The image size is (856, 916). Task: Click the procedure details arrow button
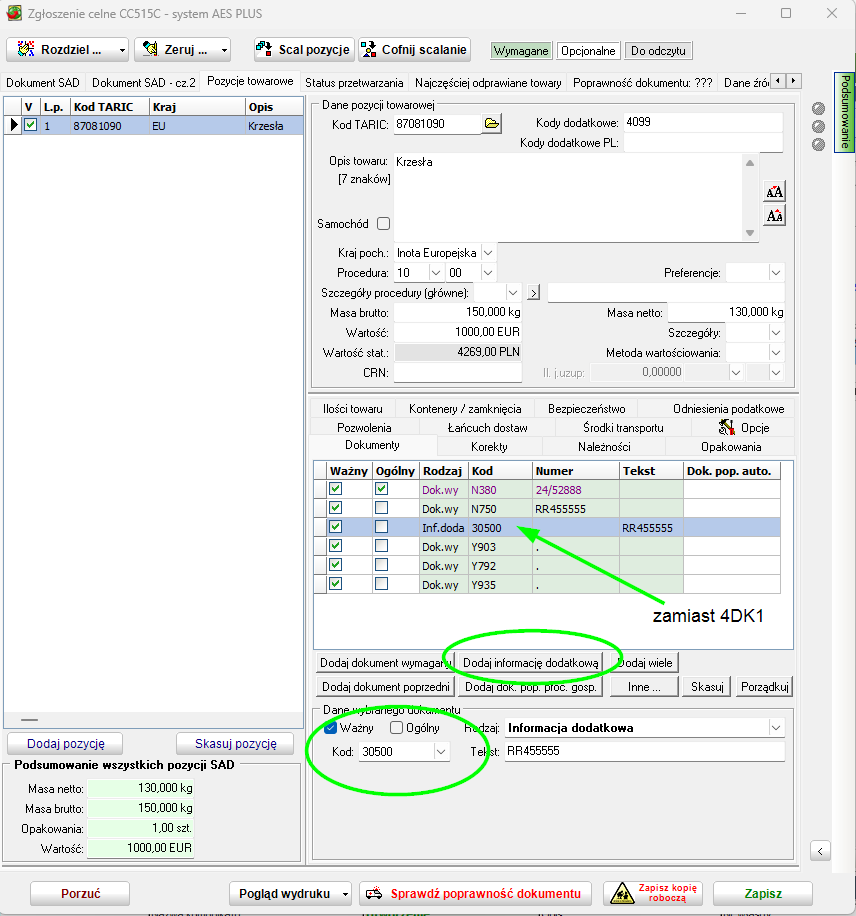click(x=533, y=292)
